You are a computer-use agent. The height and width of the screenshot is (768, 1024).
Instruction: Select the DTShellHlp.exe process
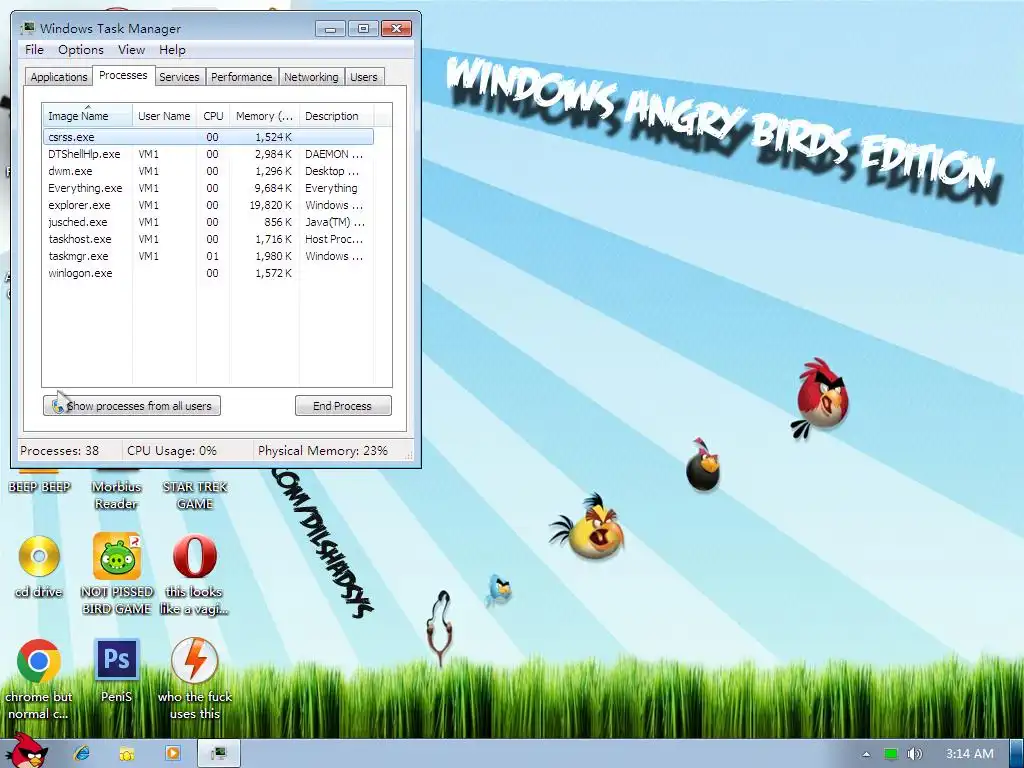[208, 154]
